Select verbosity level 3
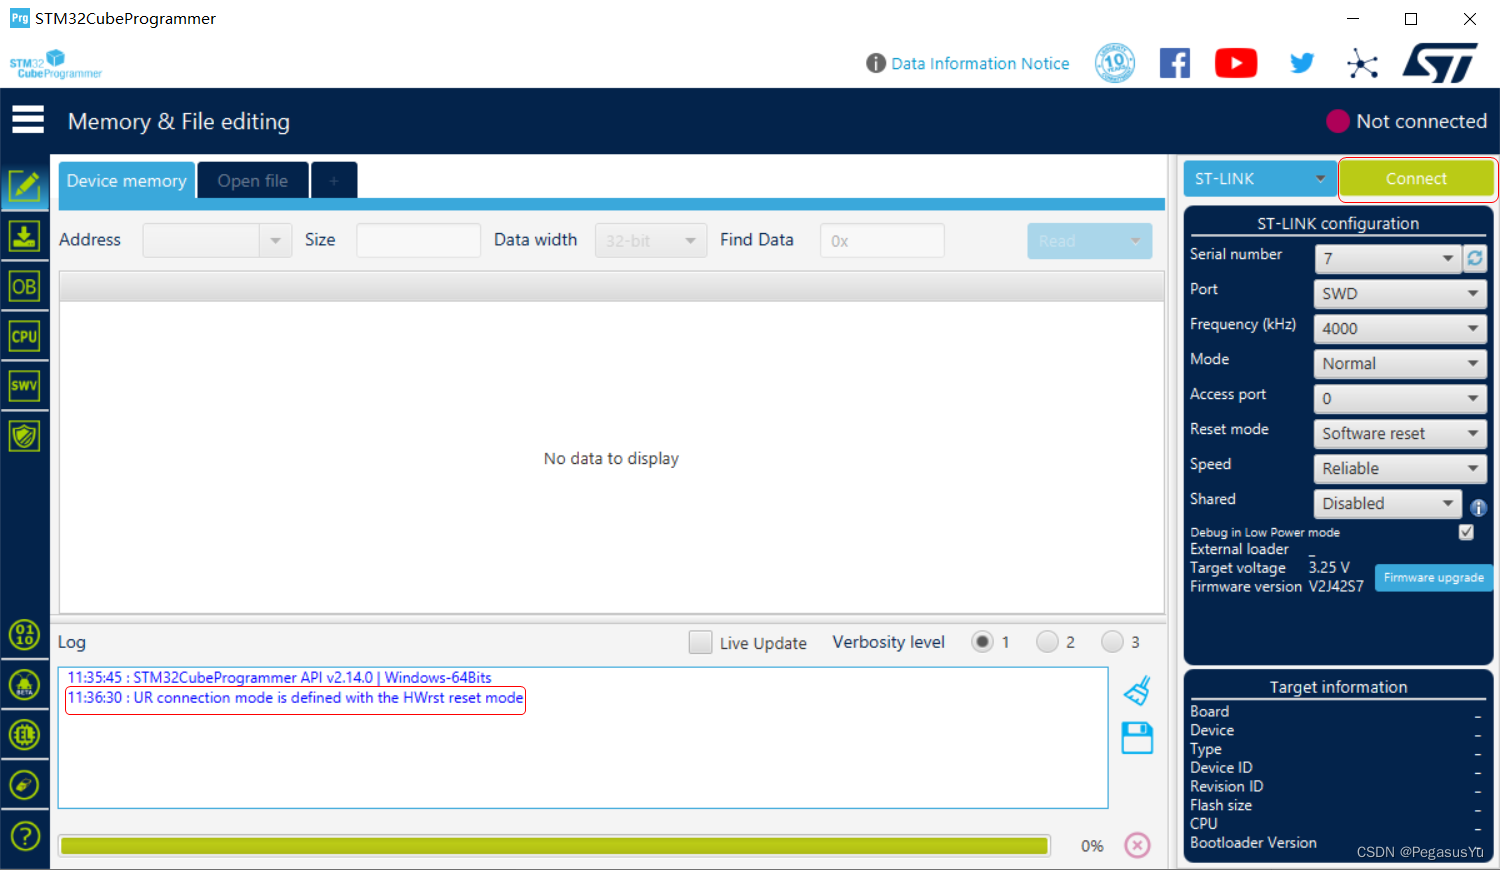The height and width of the screenshot is (870, 1500). [x=1112, y=641]
